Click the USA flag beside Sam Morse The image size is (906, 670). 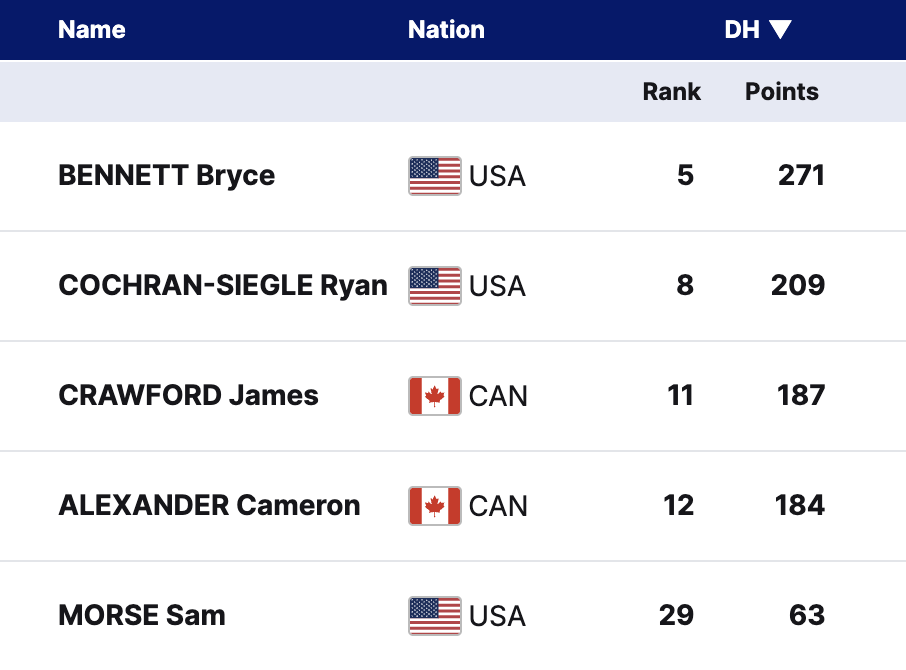[x=435, y=615]
